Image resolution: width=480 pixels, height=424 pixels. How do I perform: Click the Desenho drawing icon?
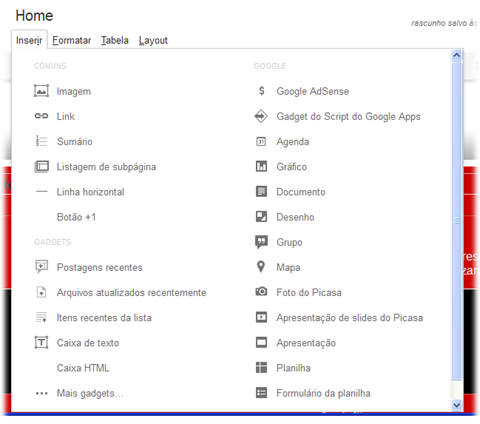(x=261, y=217)
